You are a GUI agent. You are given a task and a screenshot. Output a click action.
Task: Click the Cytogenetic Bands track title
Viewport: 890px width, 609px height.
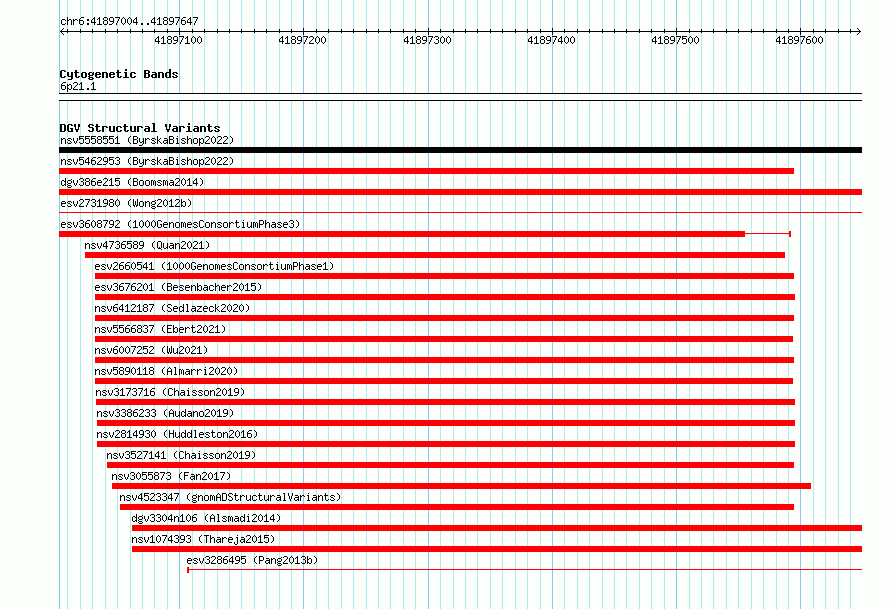tap(119, 74)
